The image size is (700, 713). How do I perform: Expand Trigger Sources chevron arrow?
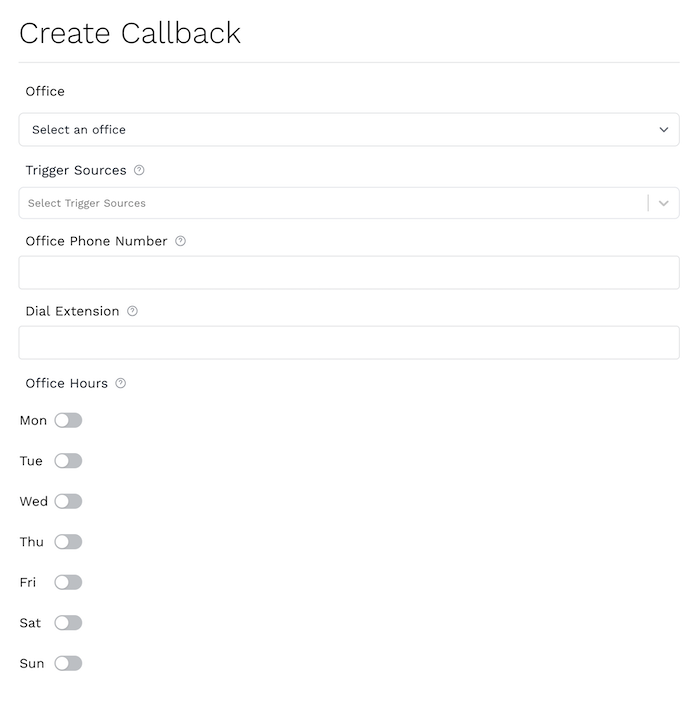tap(664, 203)
